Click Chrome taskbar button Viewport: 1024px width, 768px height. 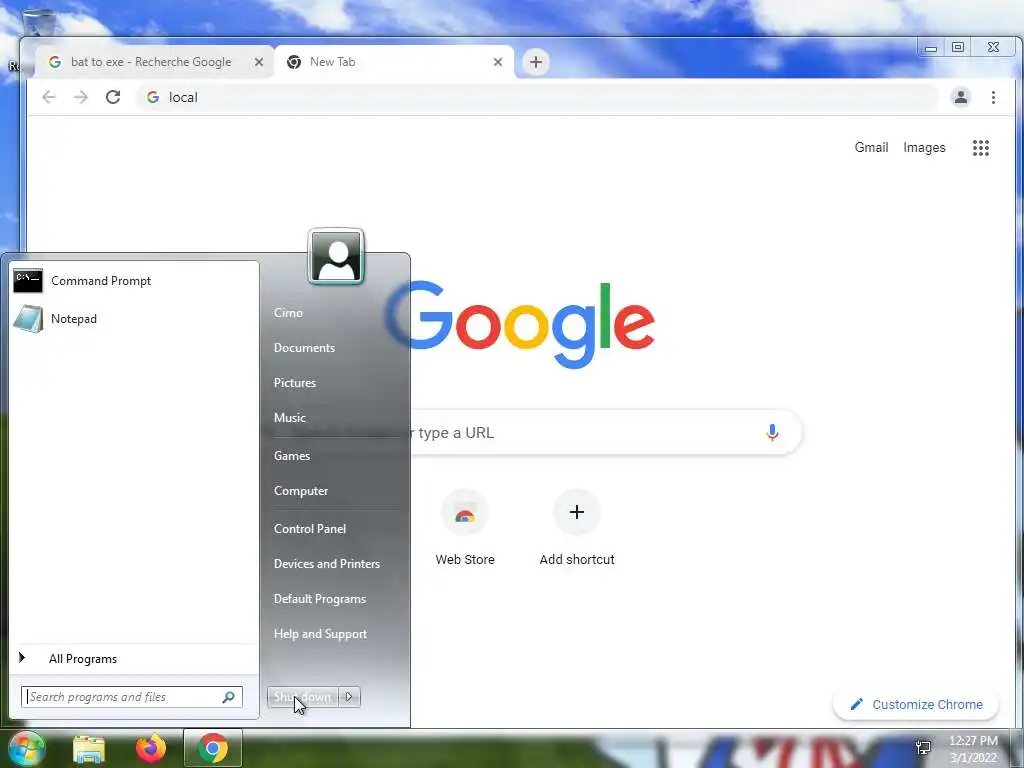click(213, 748)
